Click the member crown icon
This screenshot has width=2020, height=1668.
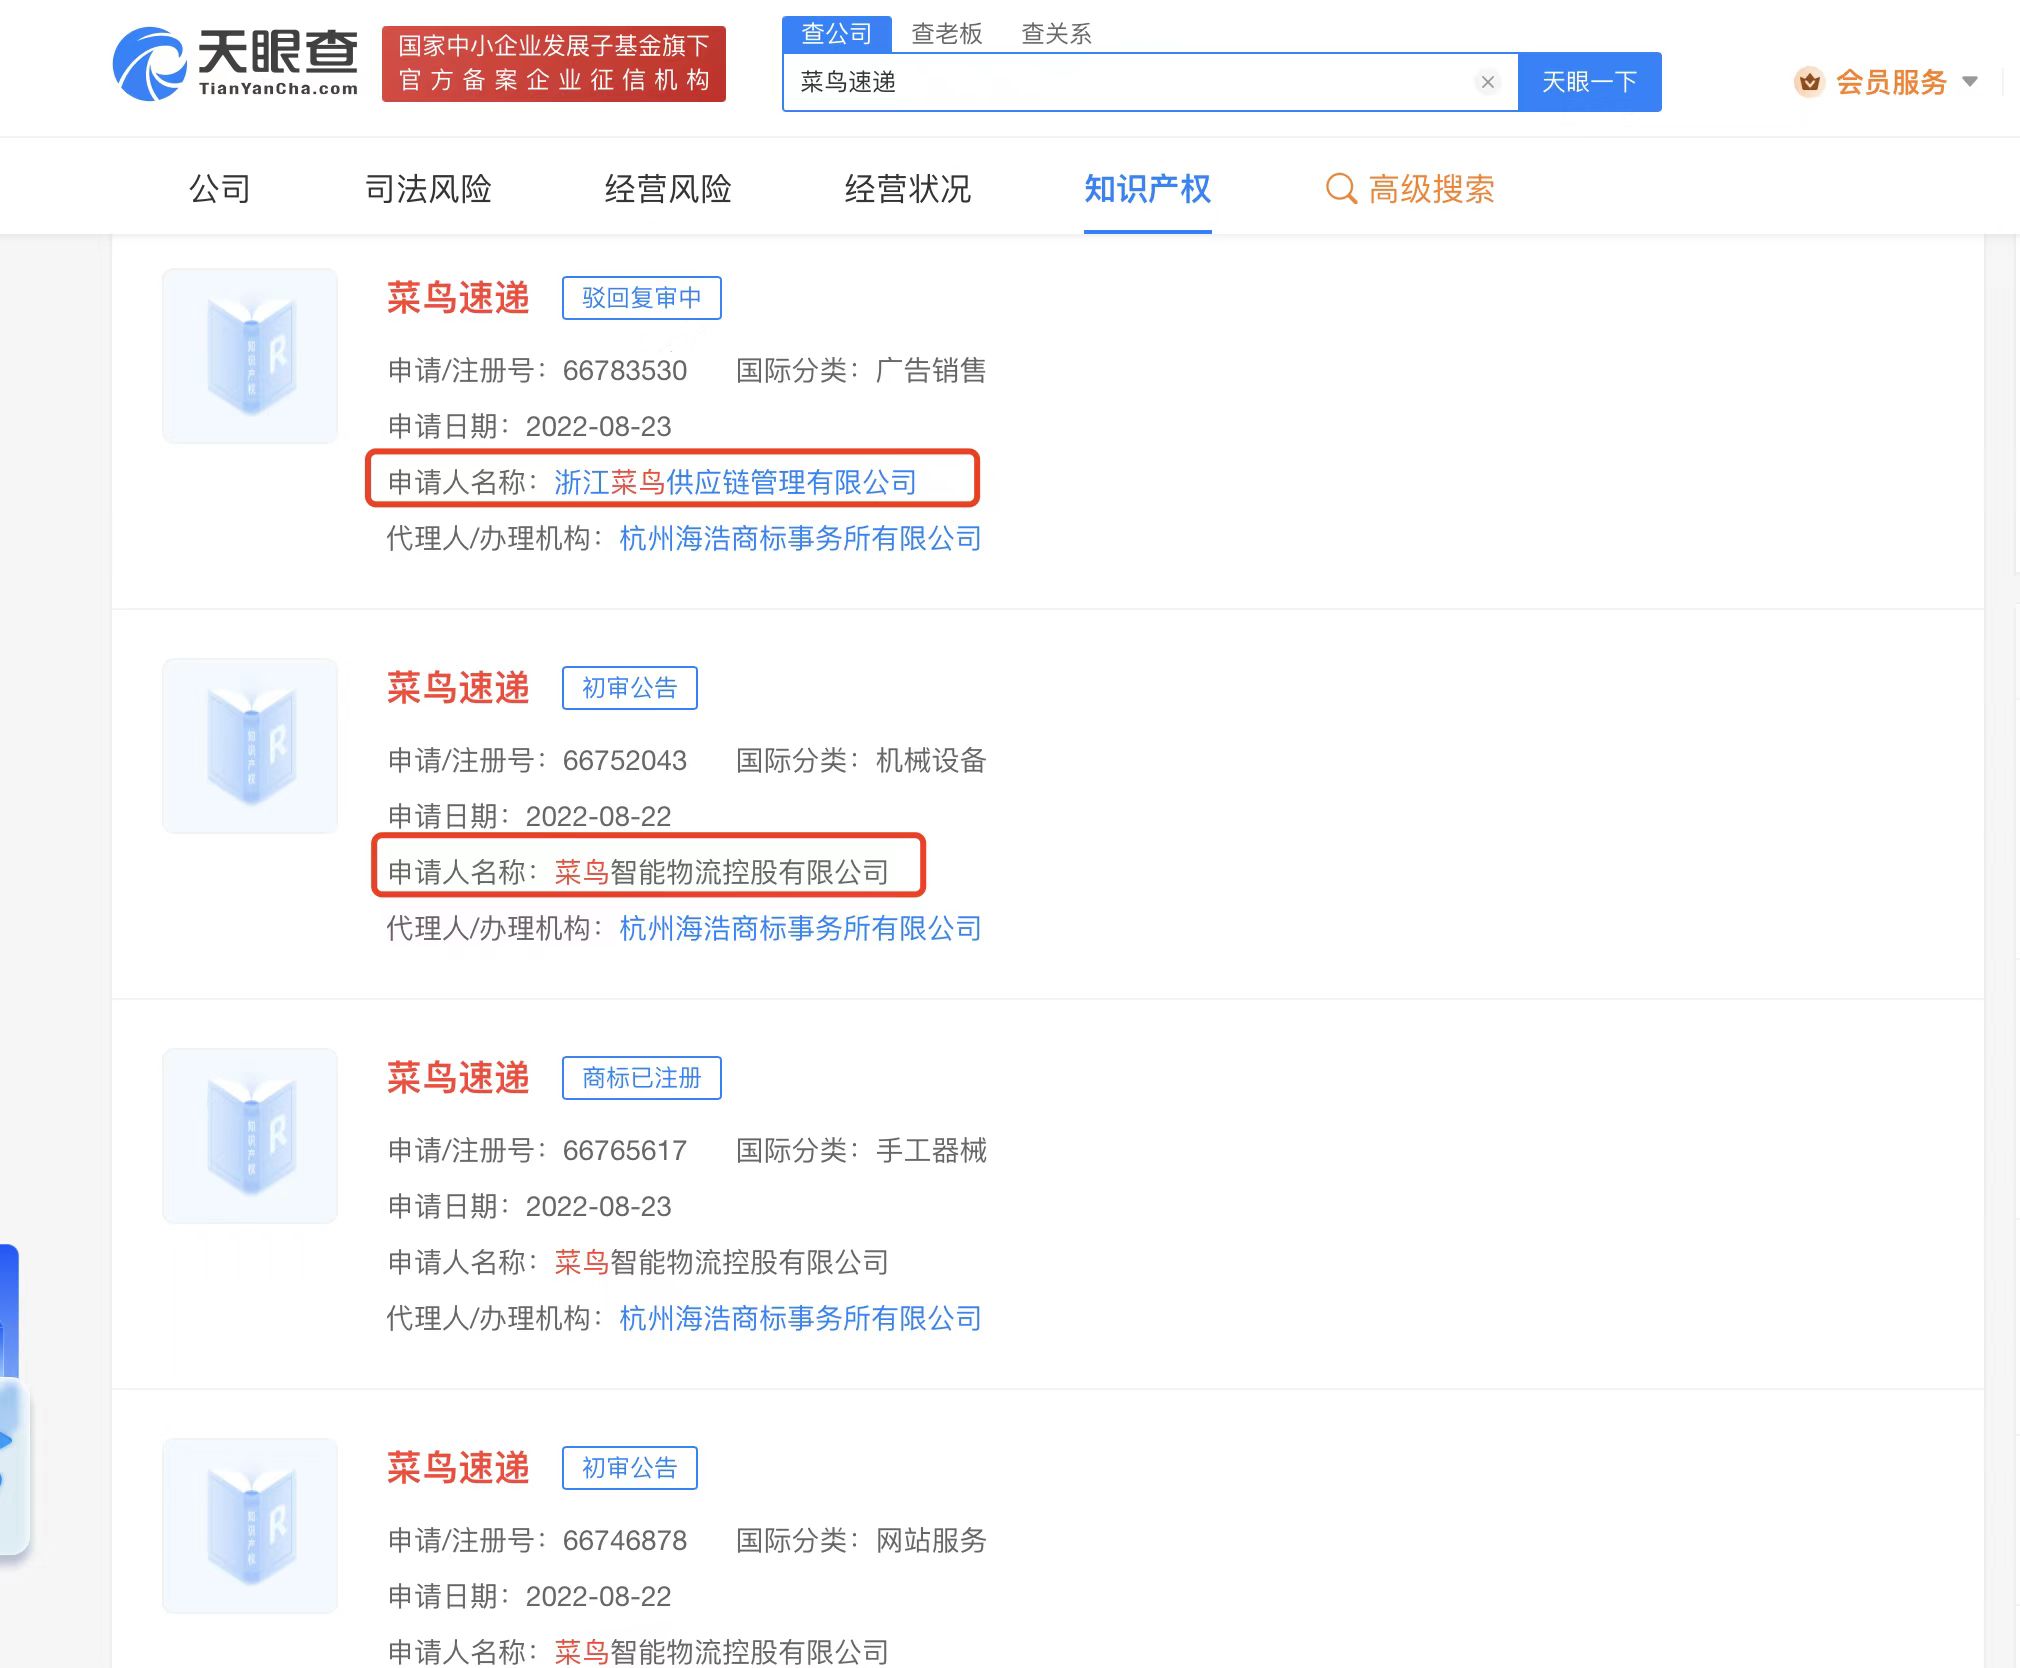(x=1809, y=82)
